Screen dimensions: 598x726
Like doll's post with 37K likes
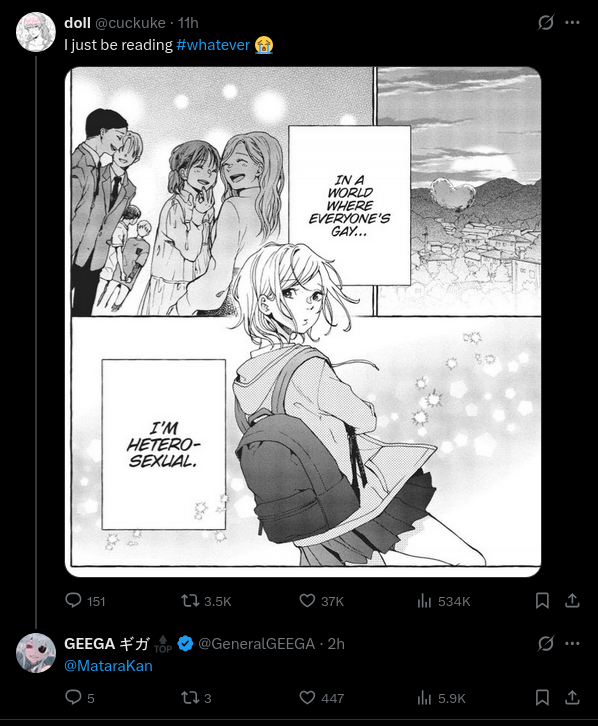coord(307,601)
